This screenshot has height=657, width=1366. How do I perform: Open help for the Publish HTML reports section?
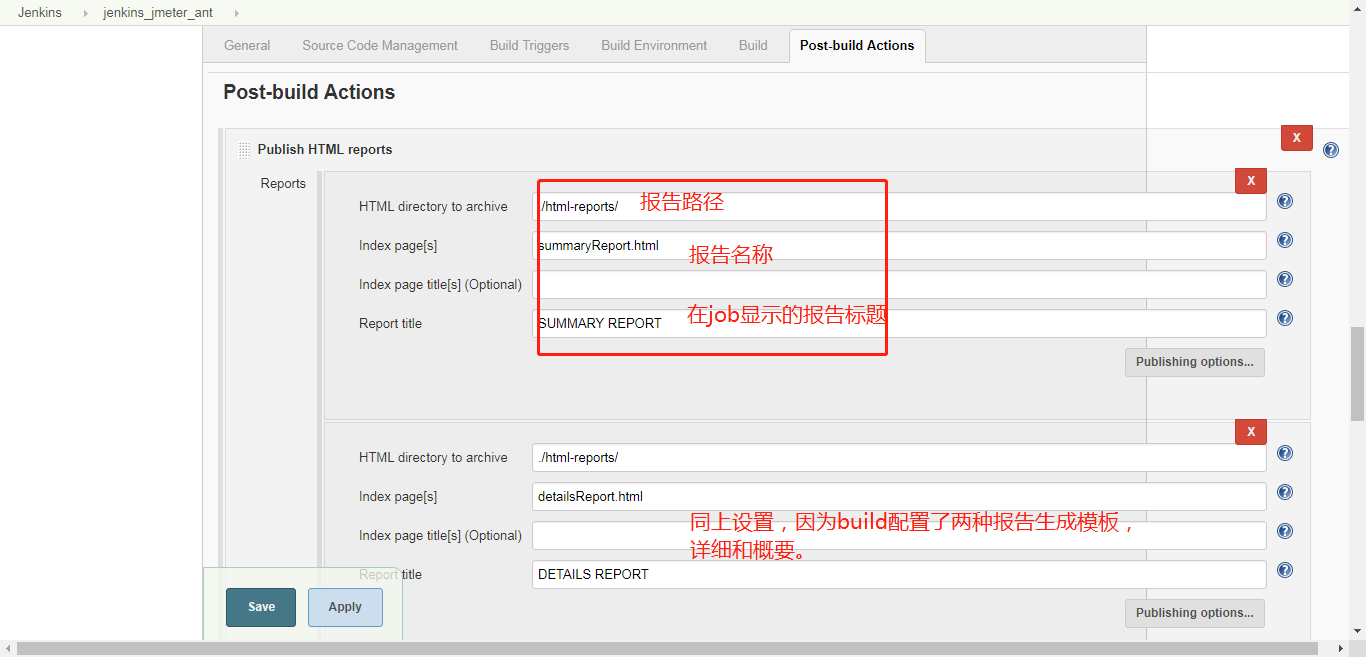click(x=1330, y=149)
